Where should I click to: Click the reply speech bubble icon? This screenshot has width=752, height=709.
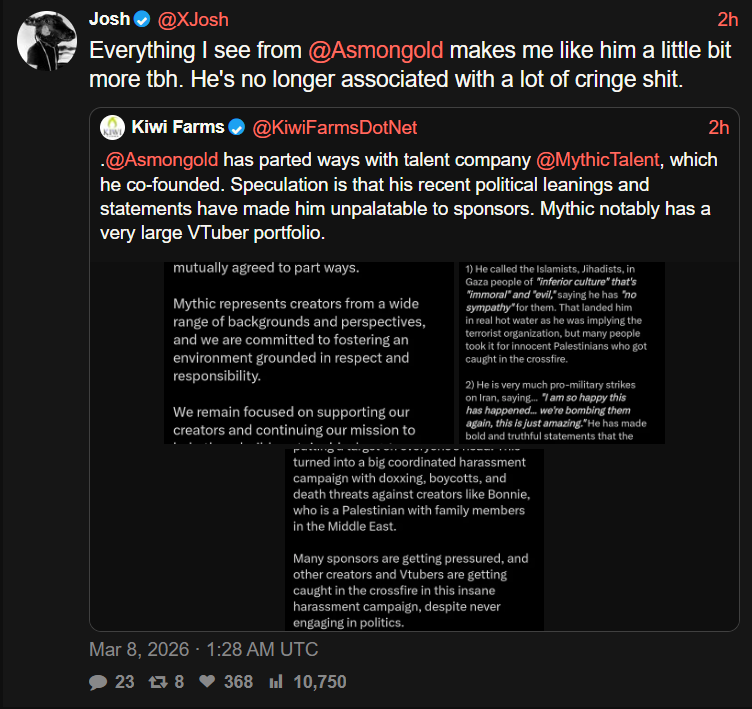(98, 682)
